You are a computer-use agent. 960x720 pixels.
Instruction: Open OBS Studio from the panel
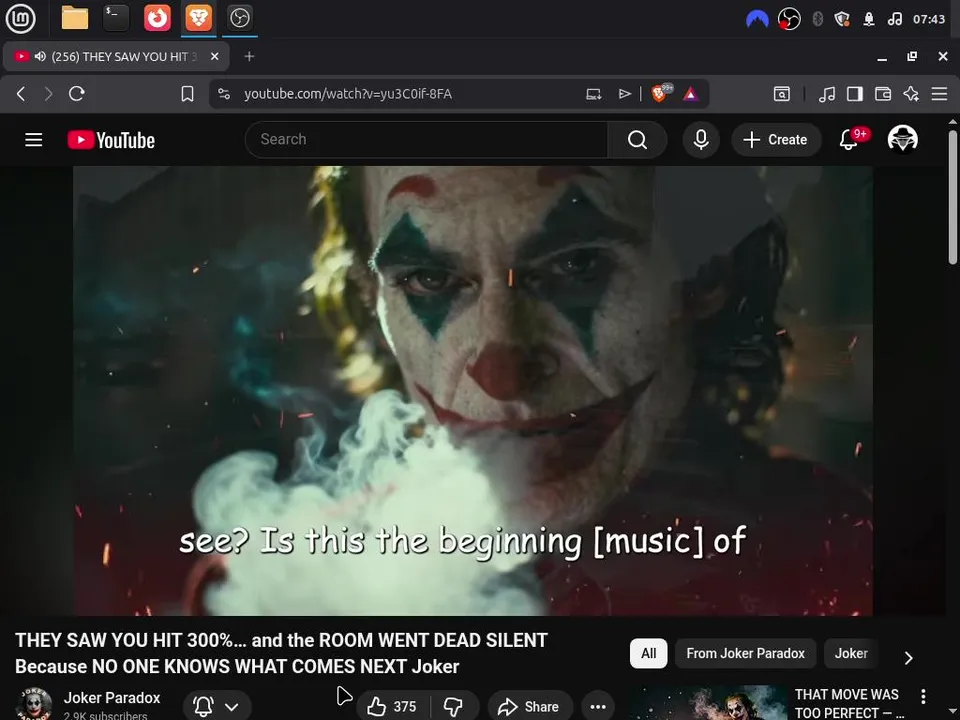(239, 18)
